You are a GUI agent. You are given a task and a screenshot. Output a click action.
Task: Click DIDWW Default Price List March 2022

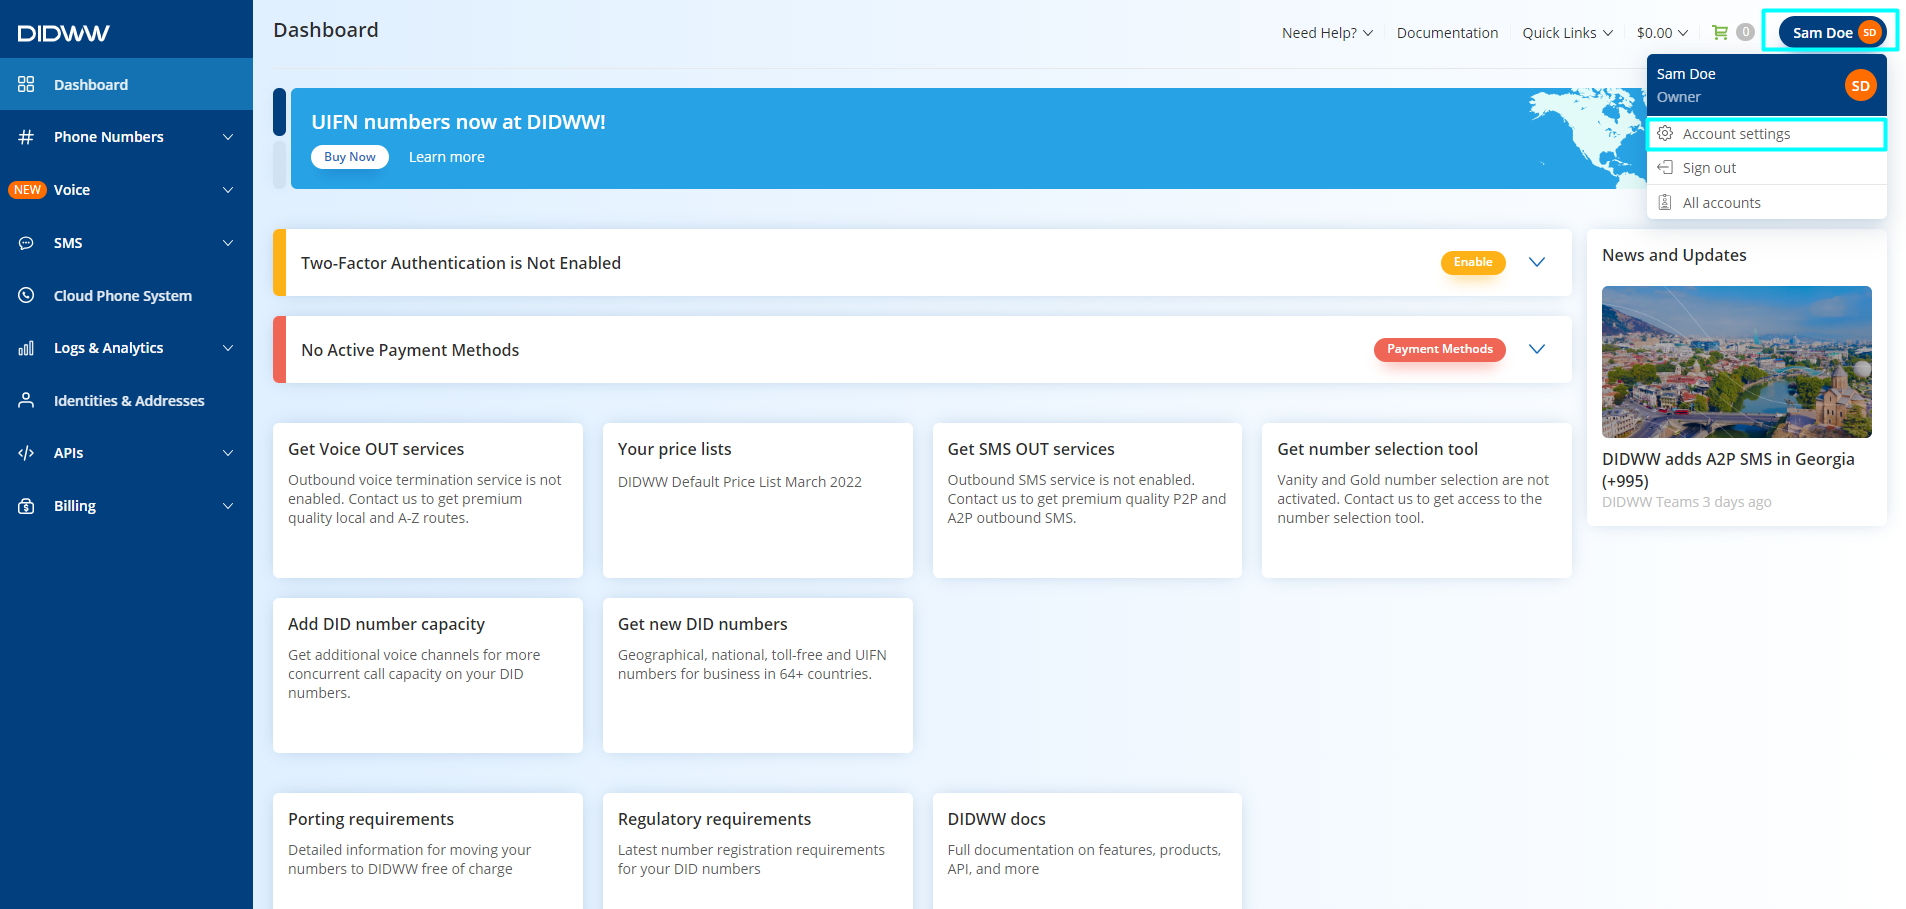point(740,482)
